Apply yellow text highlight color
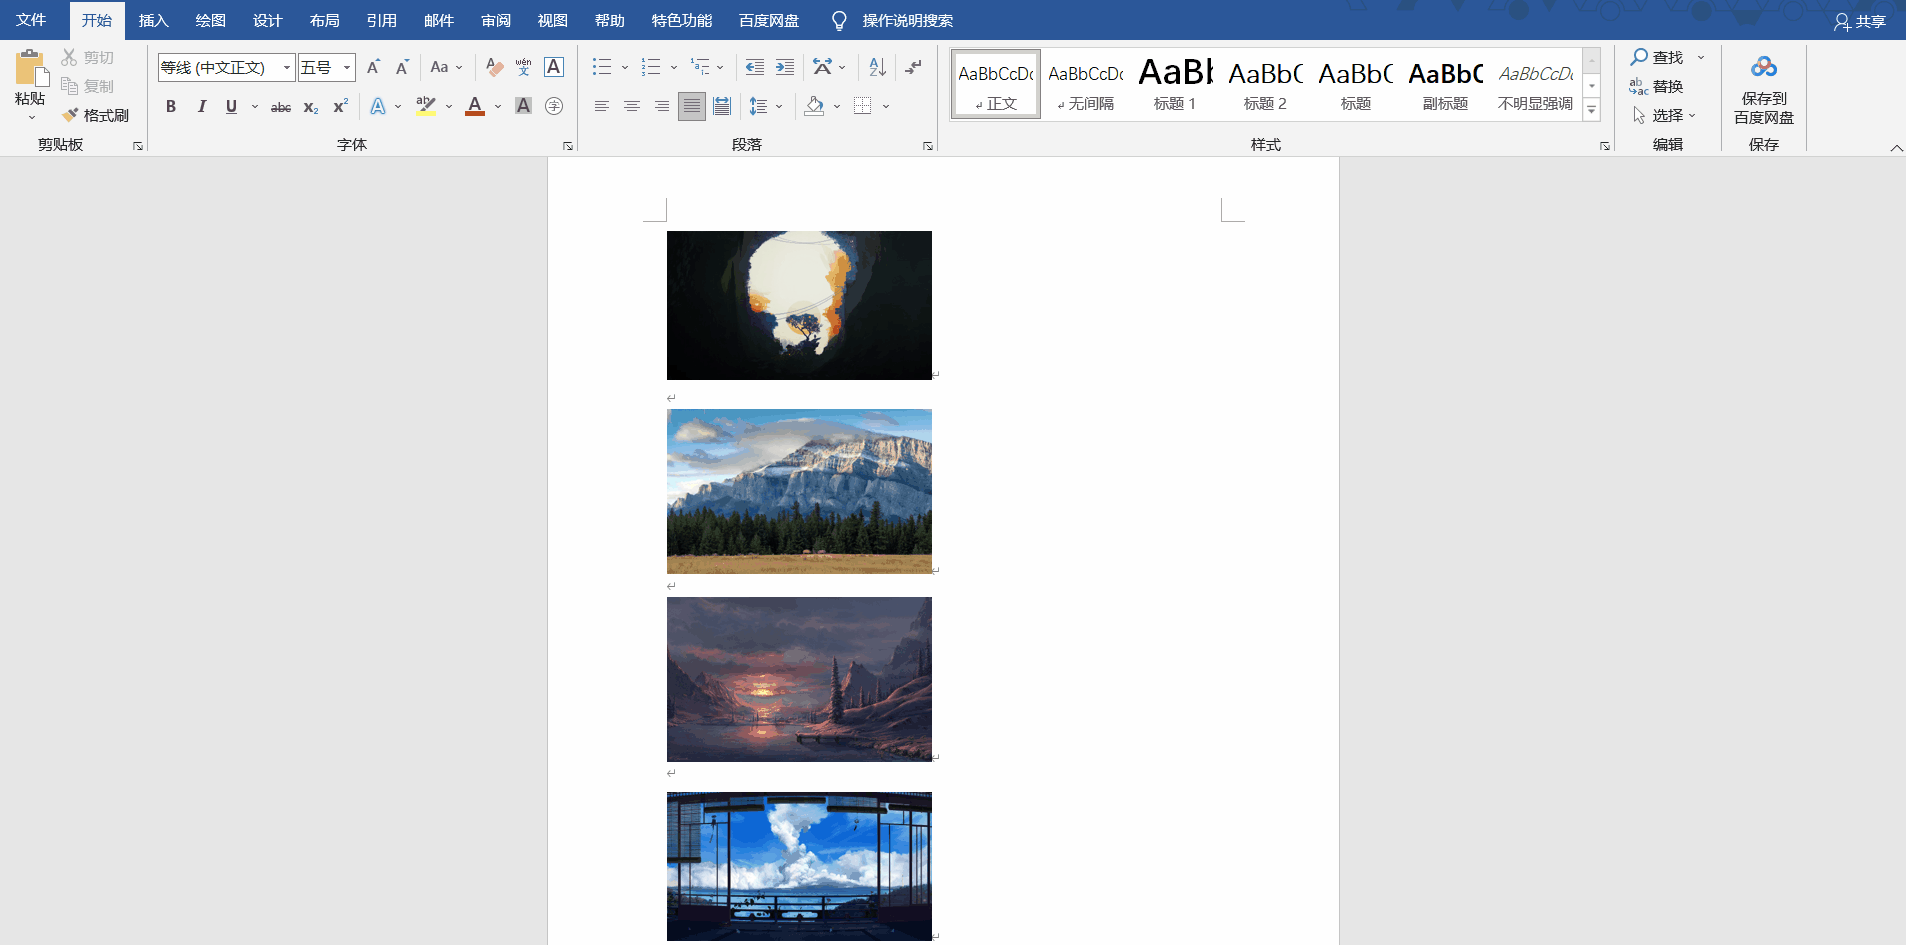1906x945 pixels. pyautogui.click(x=426, y=106)
